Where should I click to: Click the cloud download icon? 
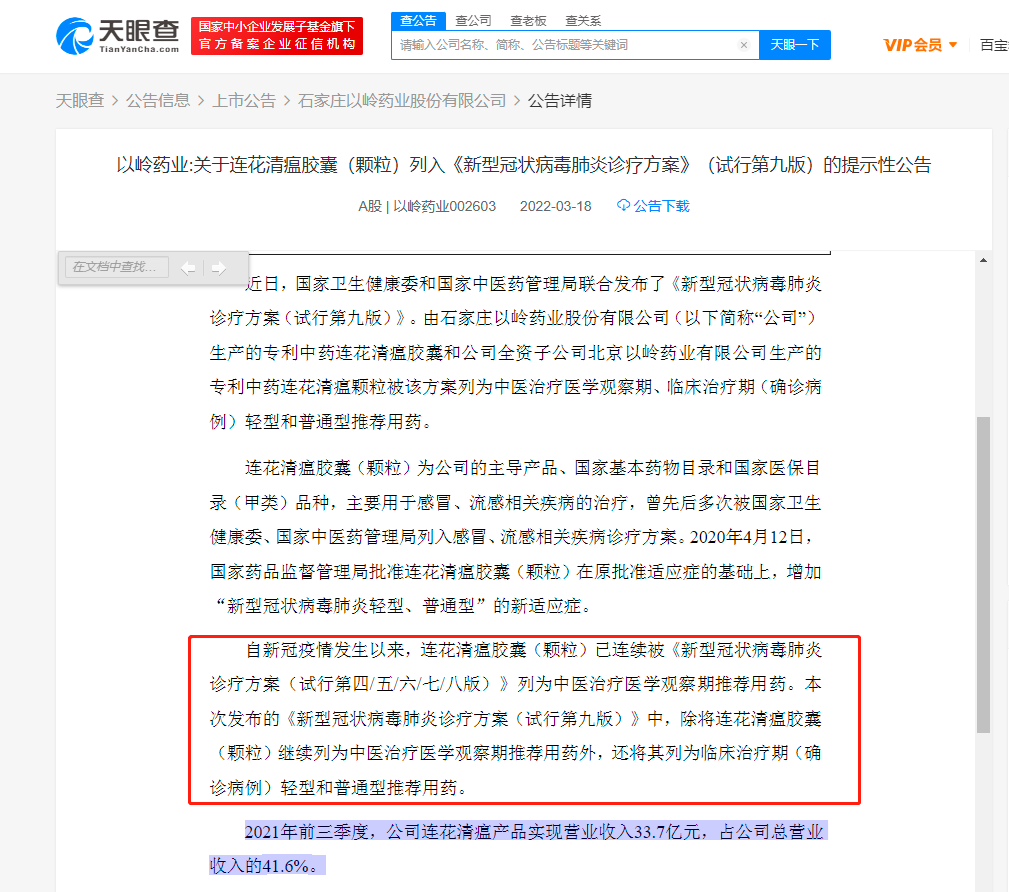tap(623, 205)
